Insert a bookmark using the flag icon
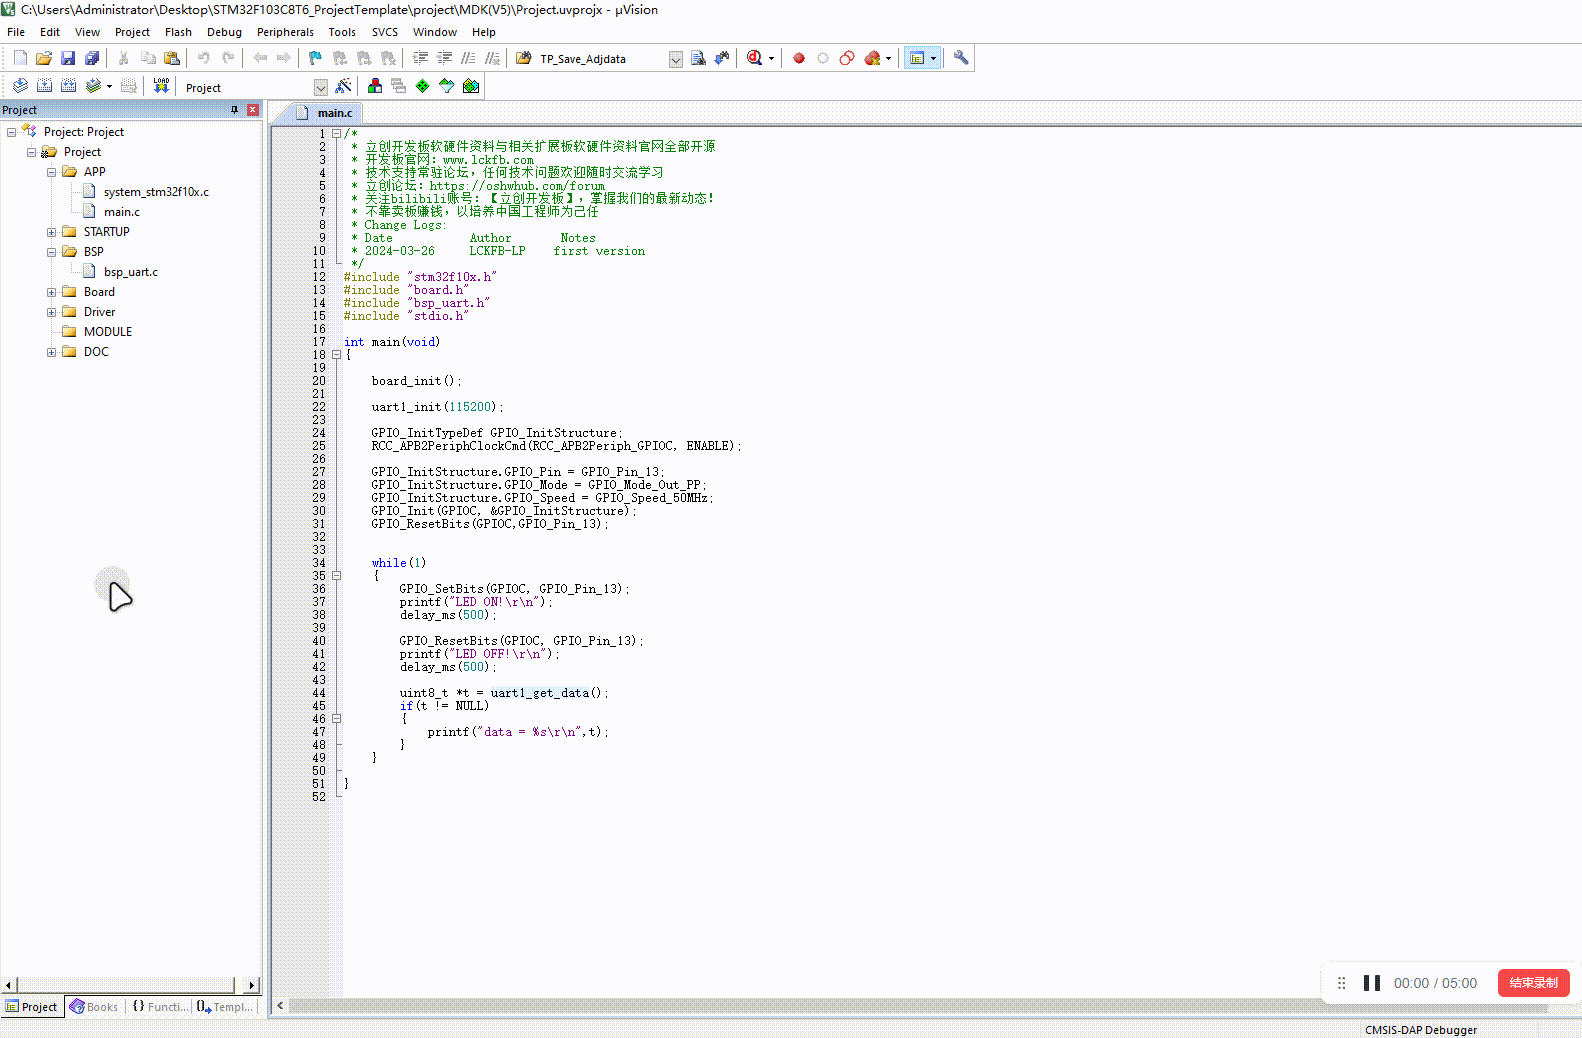 tap(316, 58)
